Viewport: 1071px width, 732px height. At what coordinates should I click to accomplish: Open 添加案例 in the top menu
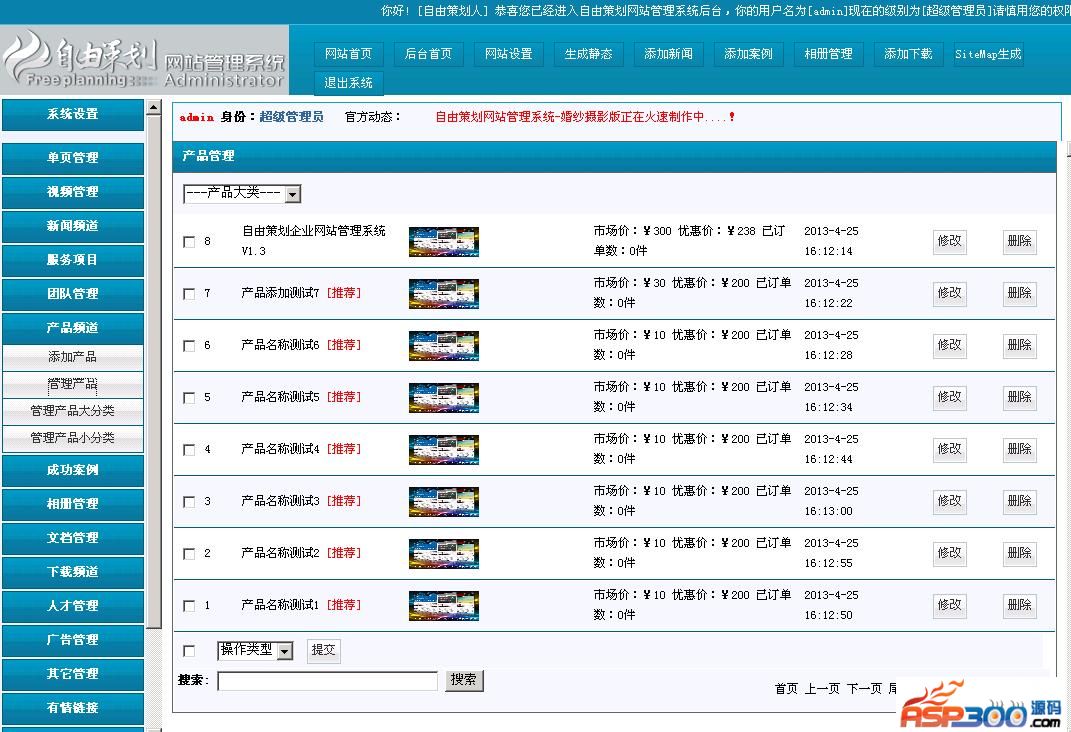point(748,54)
